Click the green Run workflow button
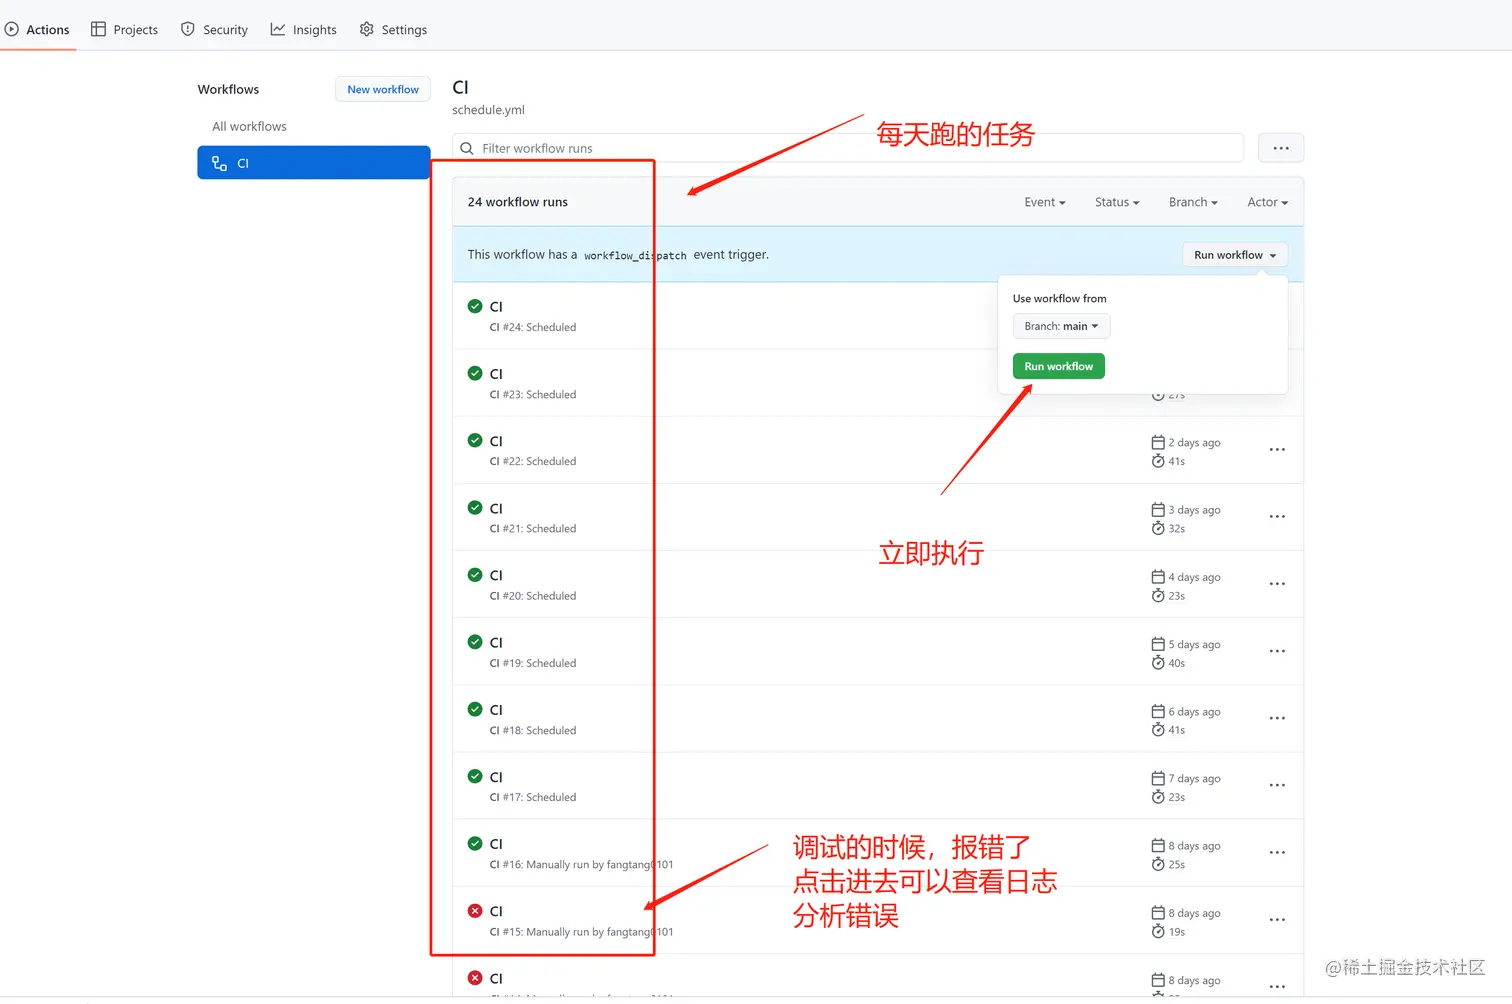Screen dimensions: 1512x1004 click(x=1058, y=366)
